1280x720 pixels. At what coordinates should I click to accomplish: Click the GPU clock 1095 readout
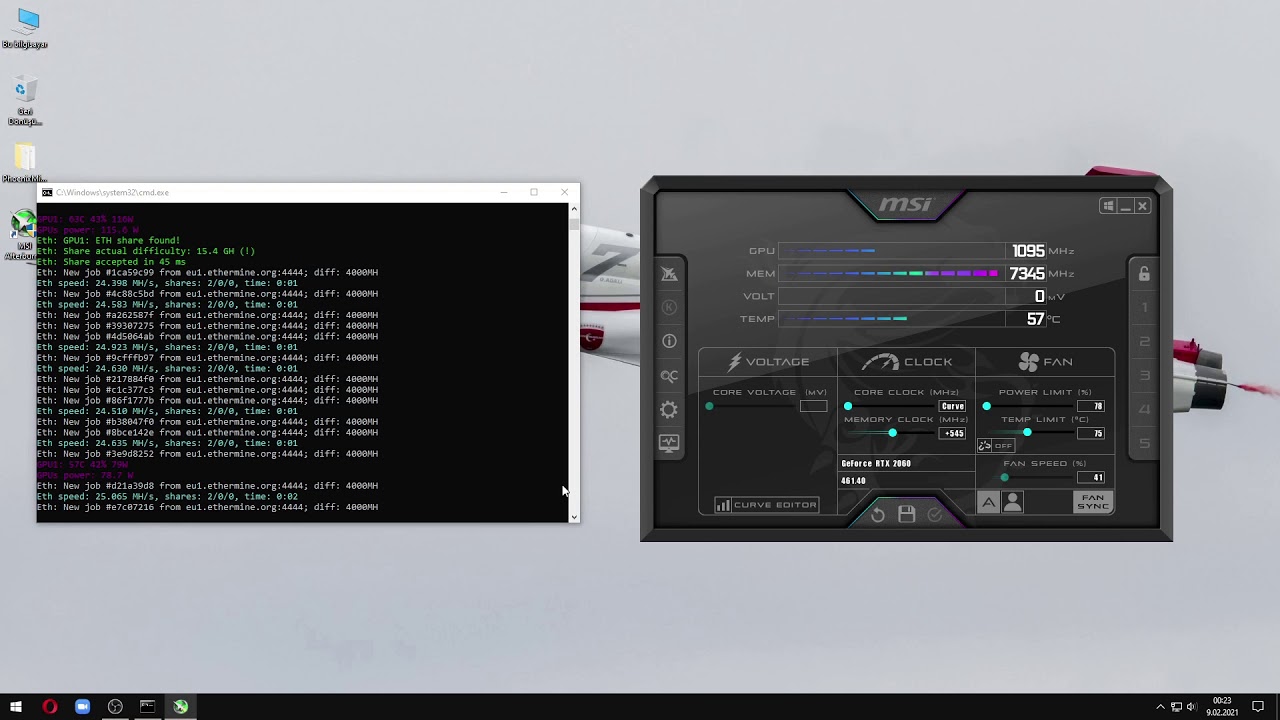(x=1028, y=251)
